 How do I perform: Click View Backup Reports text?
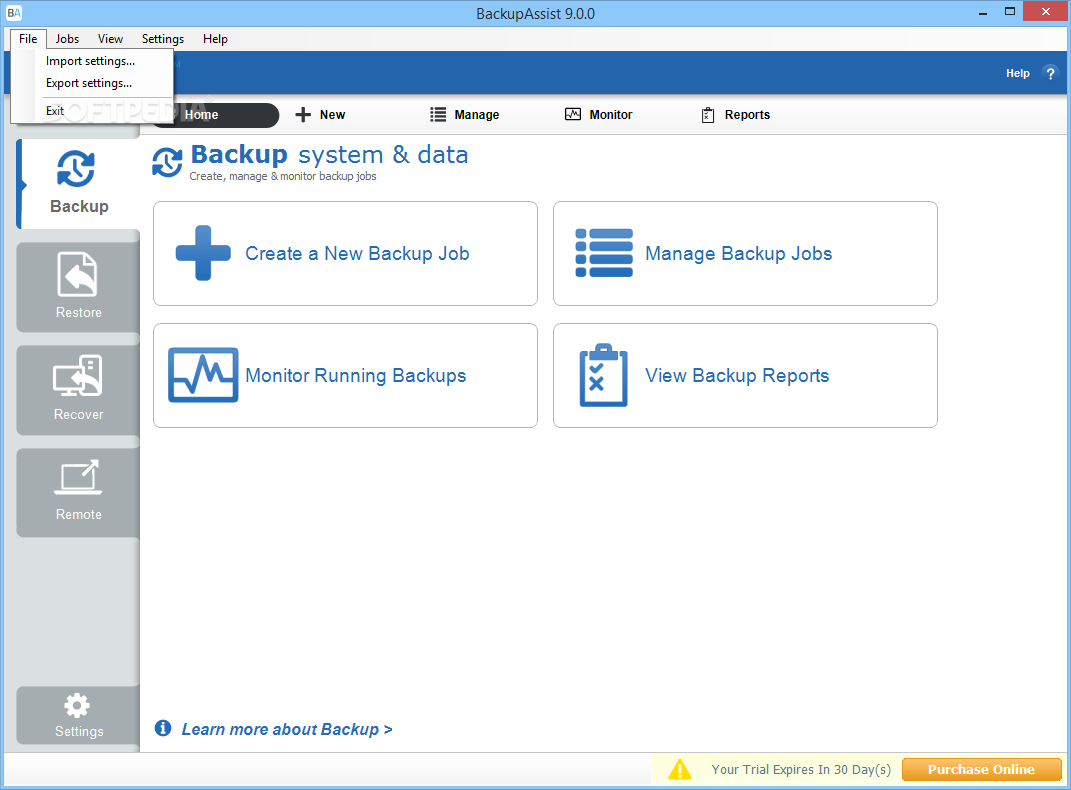[x=737, y=376]
